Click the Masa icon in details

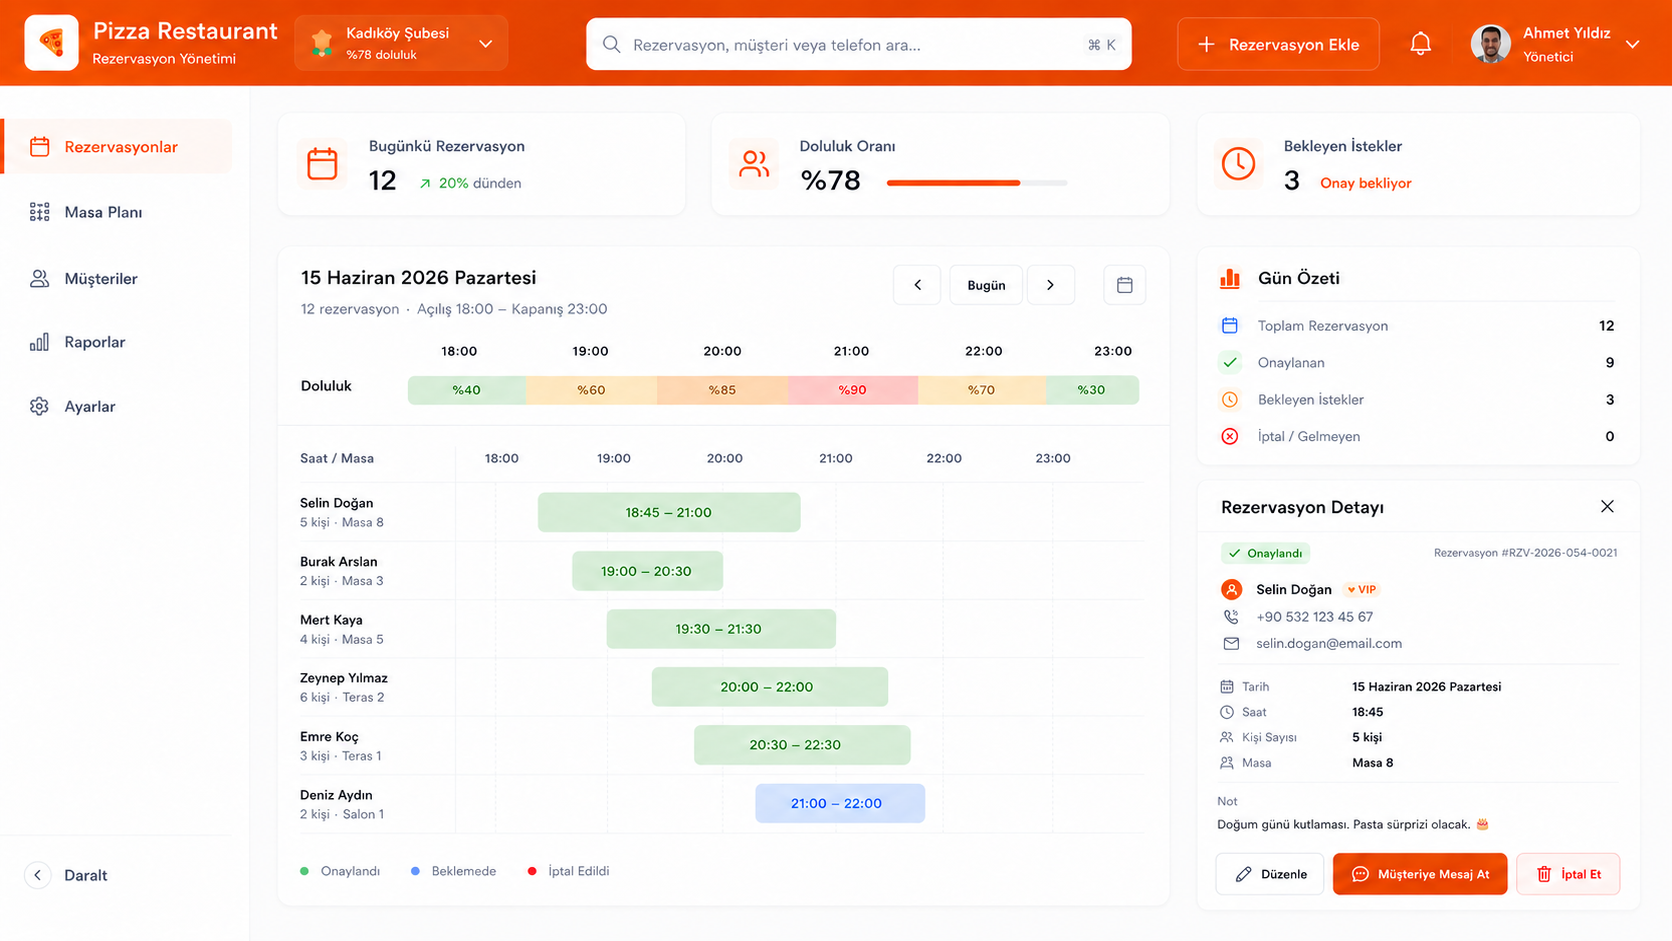point(1227,763)
